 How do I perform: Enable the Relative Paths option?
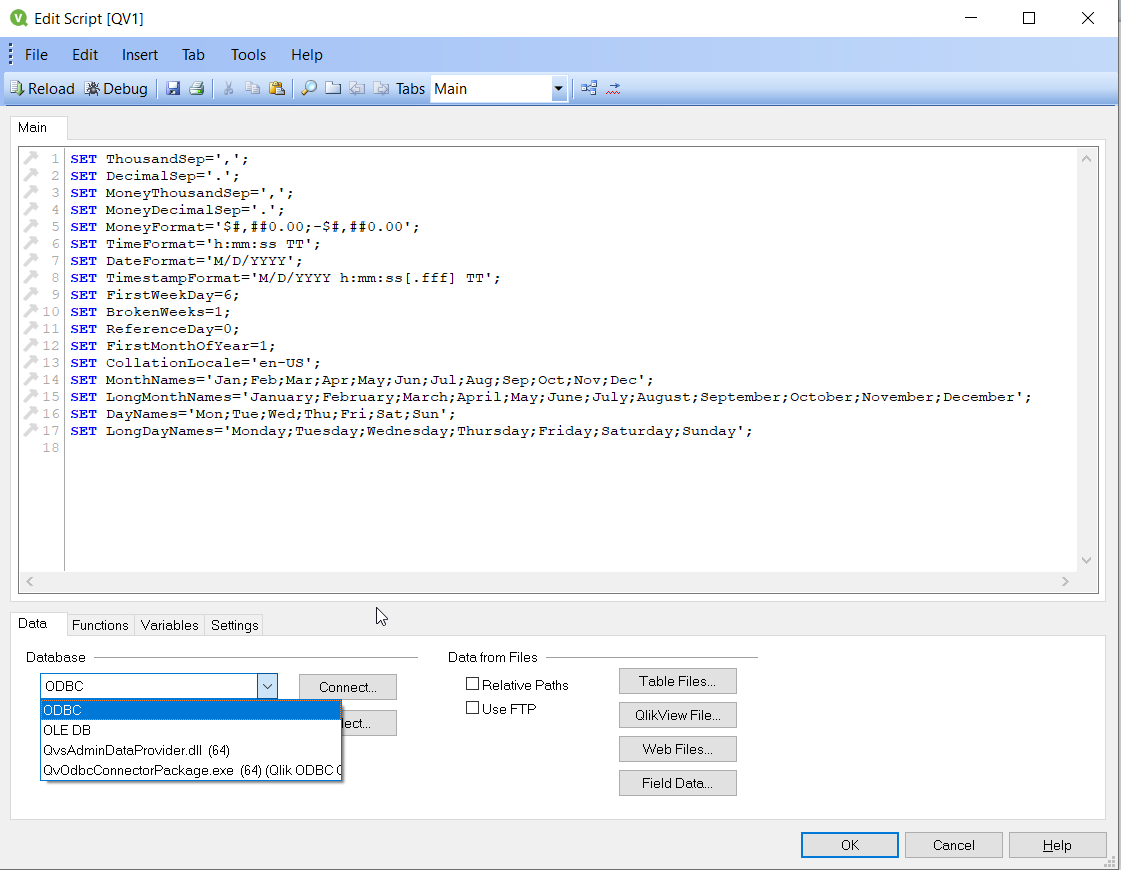(472, 683)
